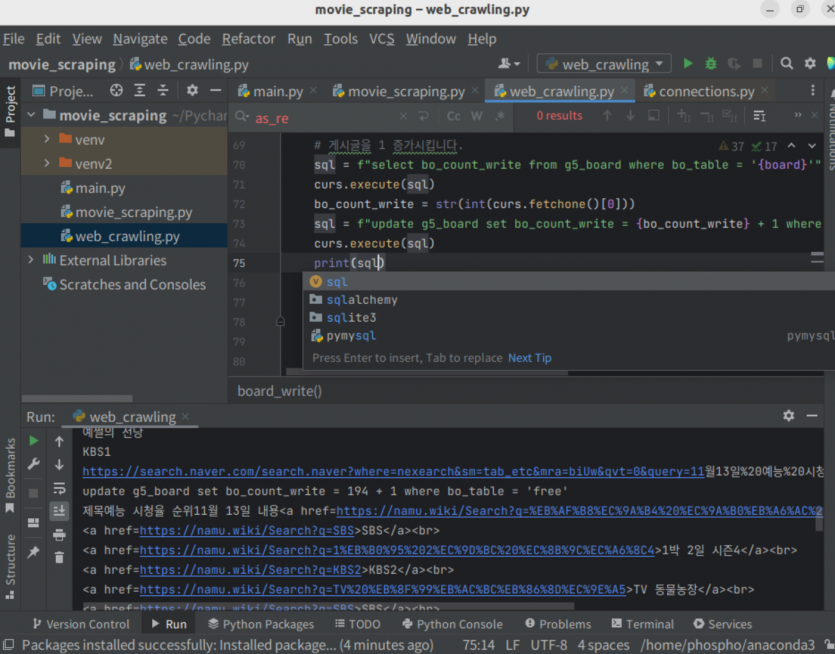
Task: Rerun web_crawling in Run panel
Action: (34, 441)
